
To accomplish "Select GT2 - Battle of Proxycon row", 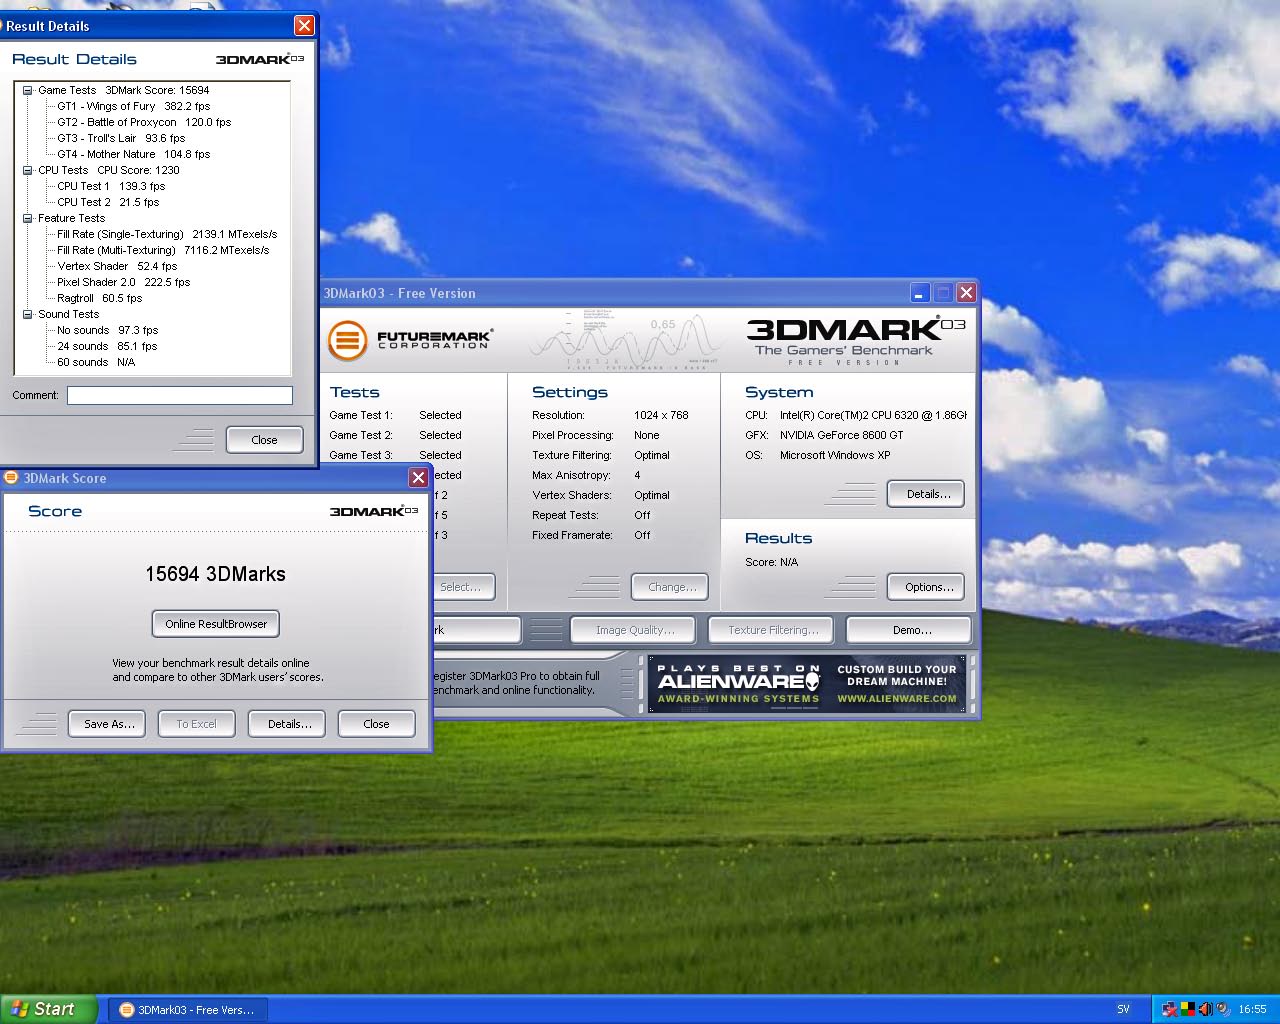I will coord(144,122).
